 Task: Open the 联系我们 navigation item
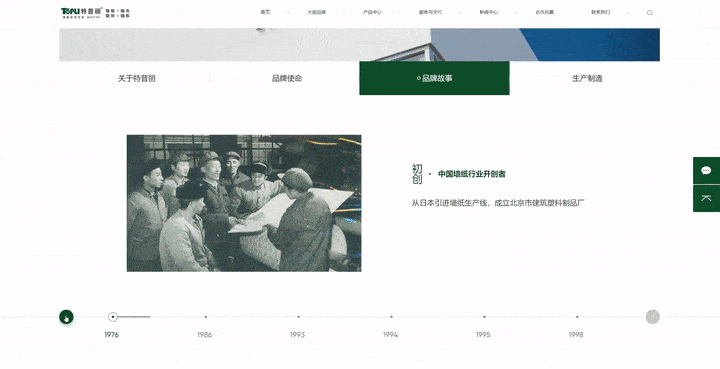coord(601,12)
